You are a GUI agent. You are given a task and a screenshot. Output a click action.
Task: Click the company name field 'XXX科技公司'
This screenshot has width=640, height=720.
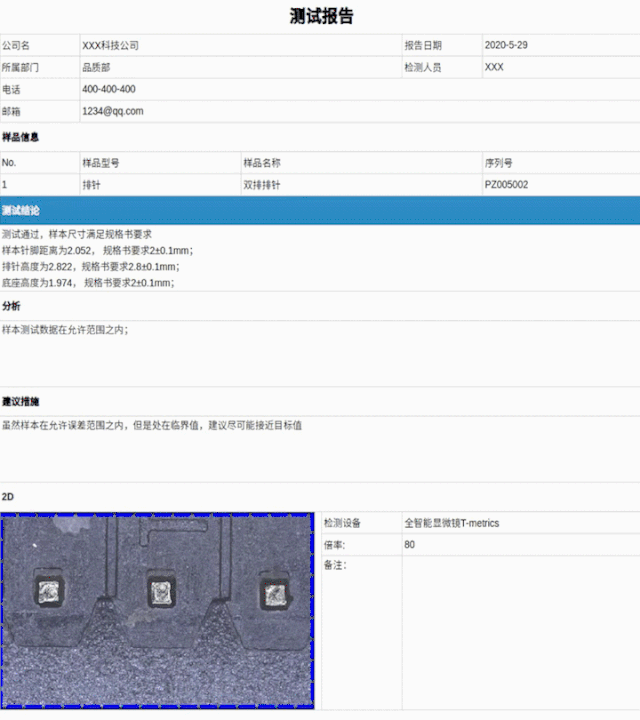click(111, 46)
